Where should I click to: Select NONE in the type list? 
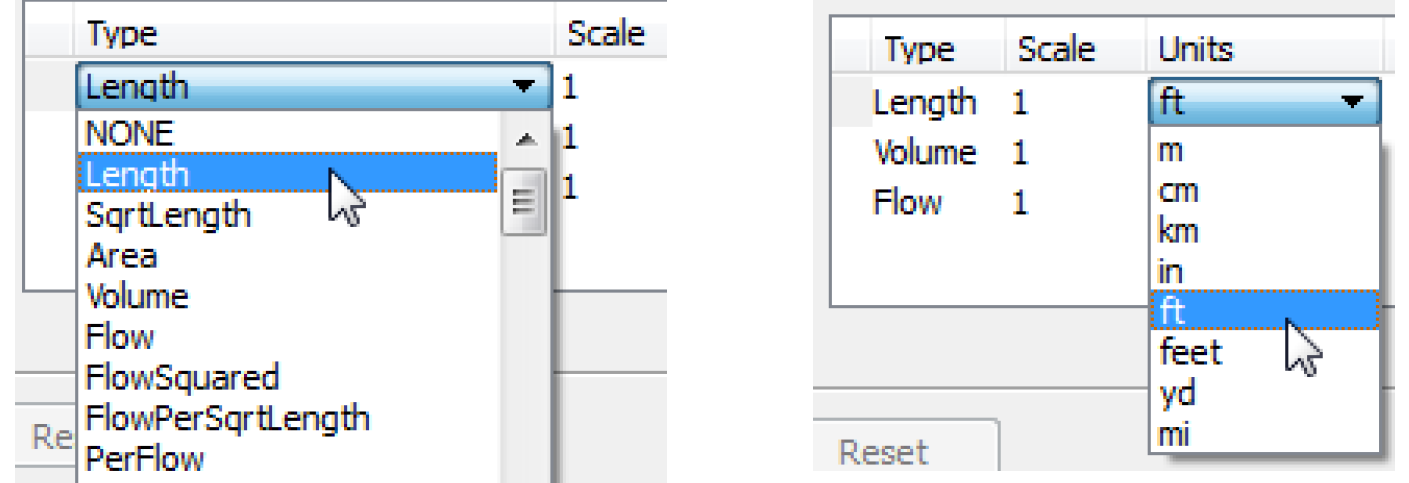(x=130, y=133)
